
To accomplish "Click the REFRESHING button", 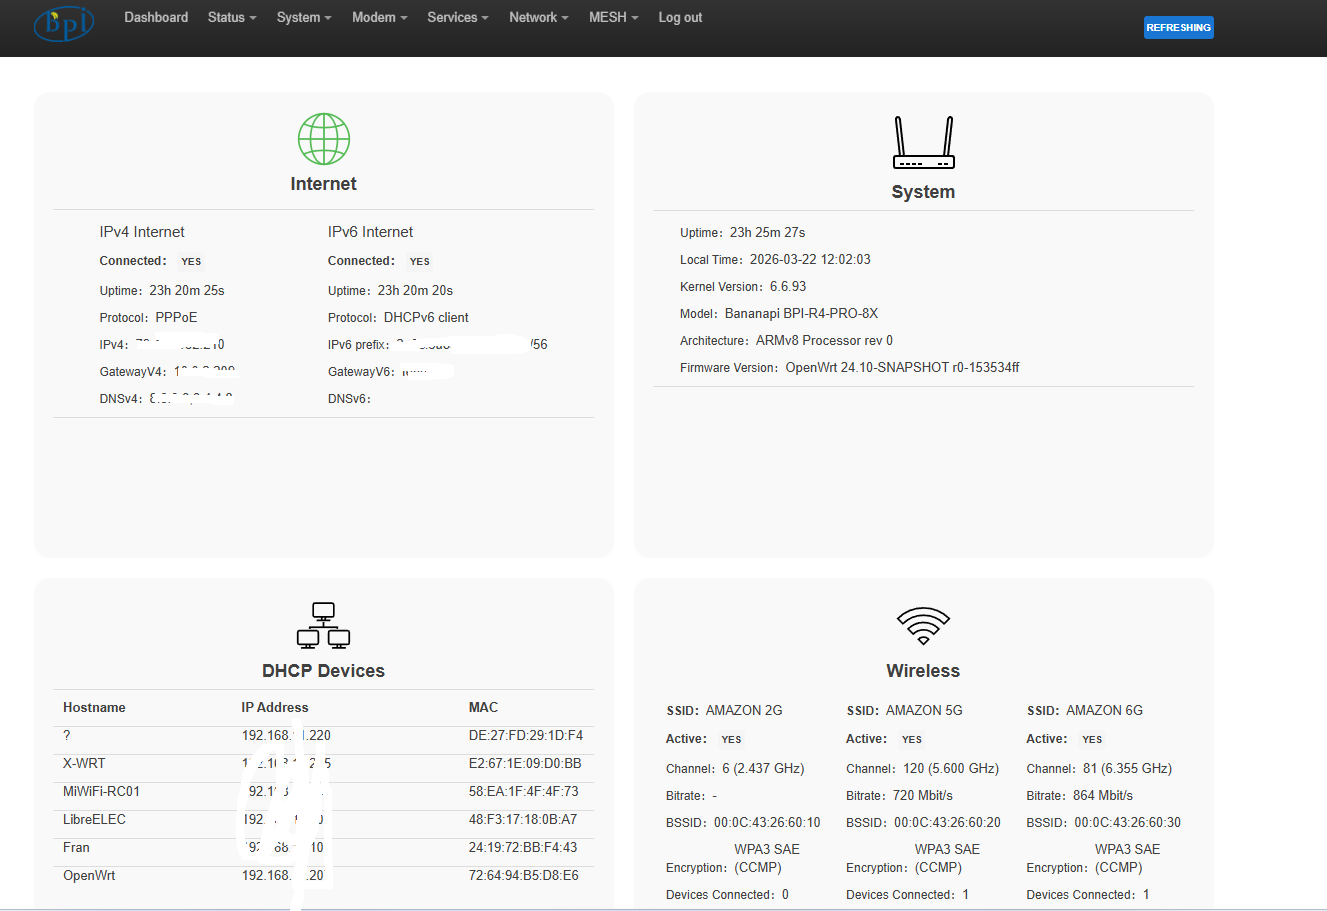I will click(x=1178, y=28).
